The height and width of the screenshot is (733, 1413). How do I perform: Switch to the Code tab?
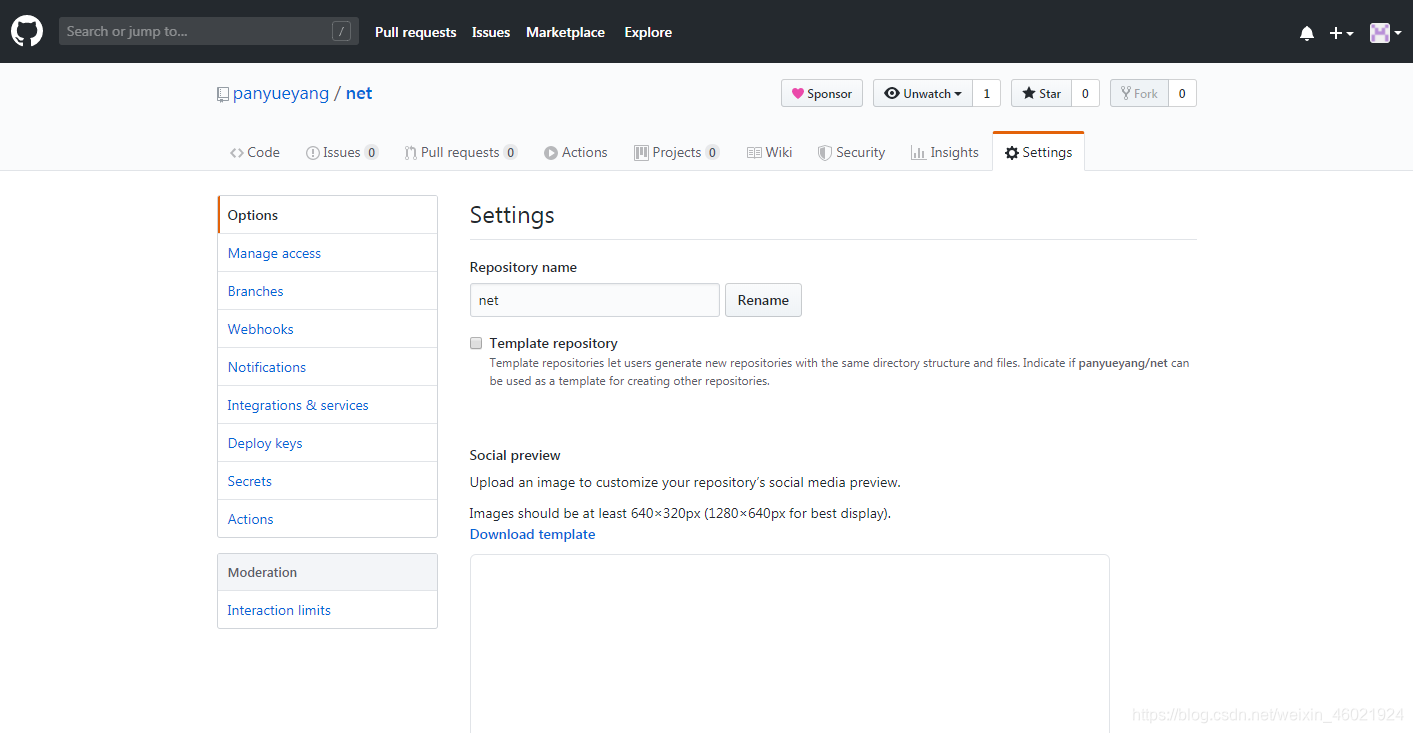pyautogui.click(x=255, y=152)
